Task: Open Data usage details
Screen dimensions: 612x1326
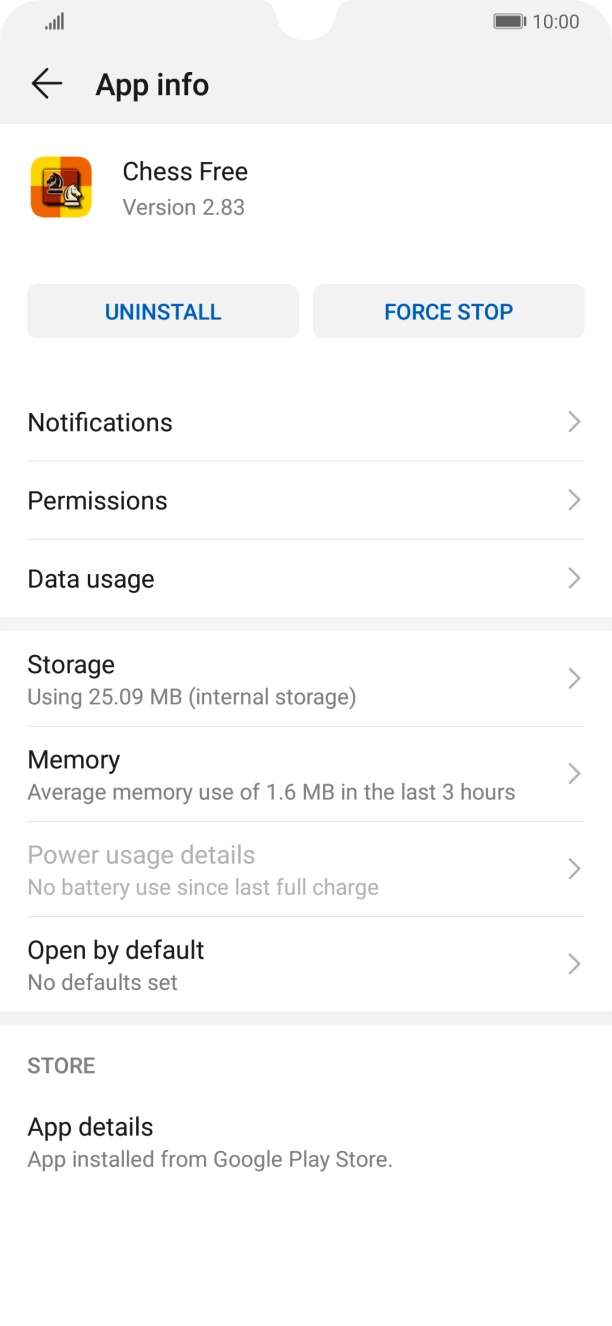Action: (x=92, y=579)
